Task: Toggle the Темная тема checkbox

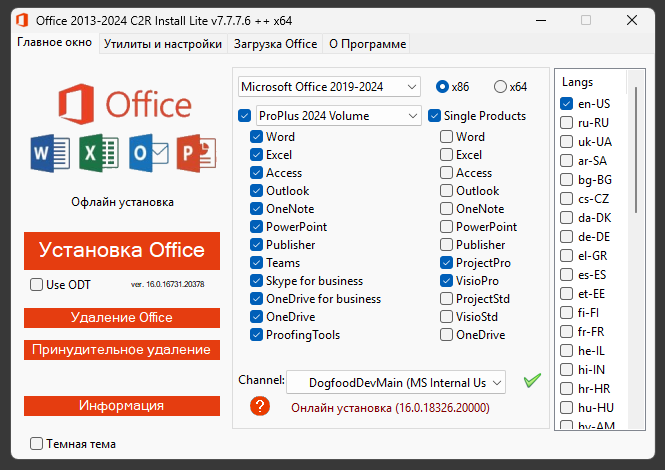Action: coord(37,444)
